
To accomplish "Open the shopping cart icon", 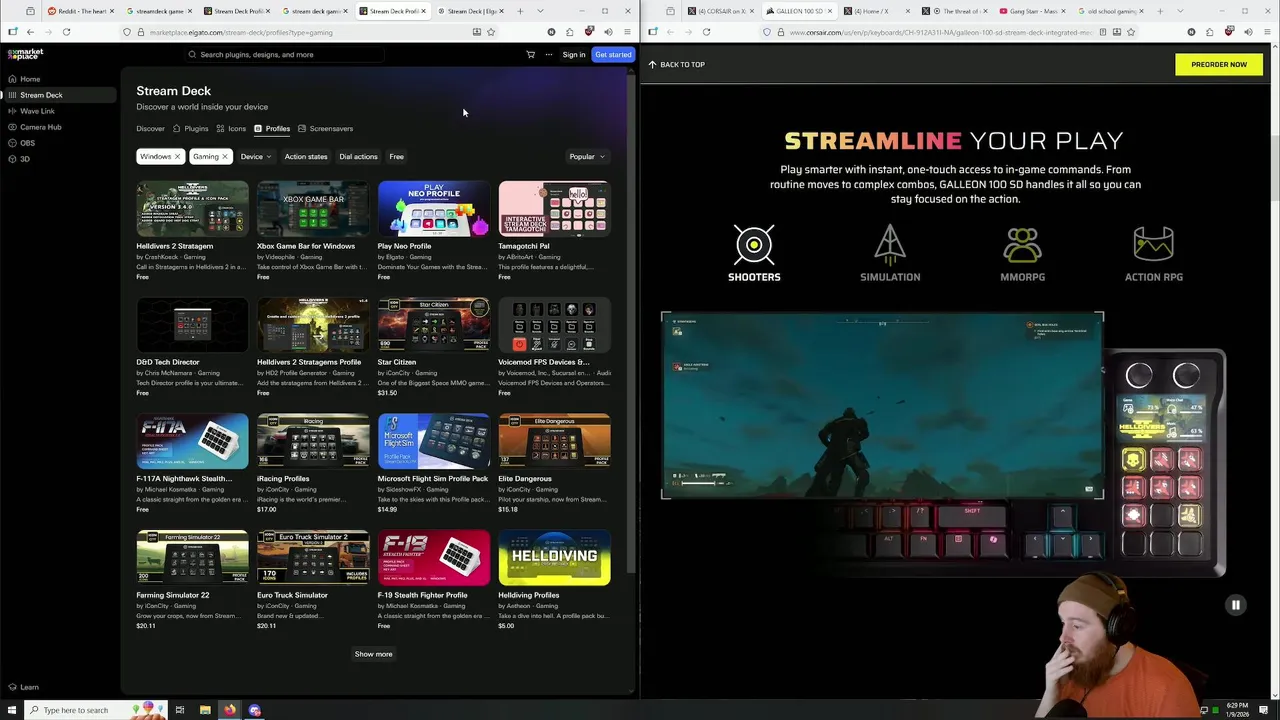I will pos(530,55).
